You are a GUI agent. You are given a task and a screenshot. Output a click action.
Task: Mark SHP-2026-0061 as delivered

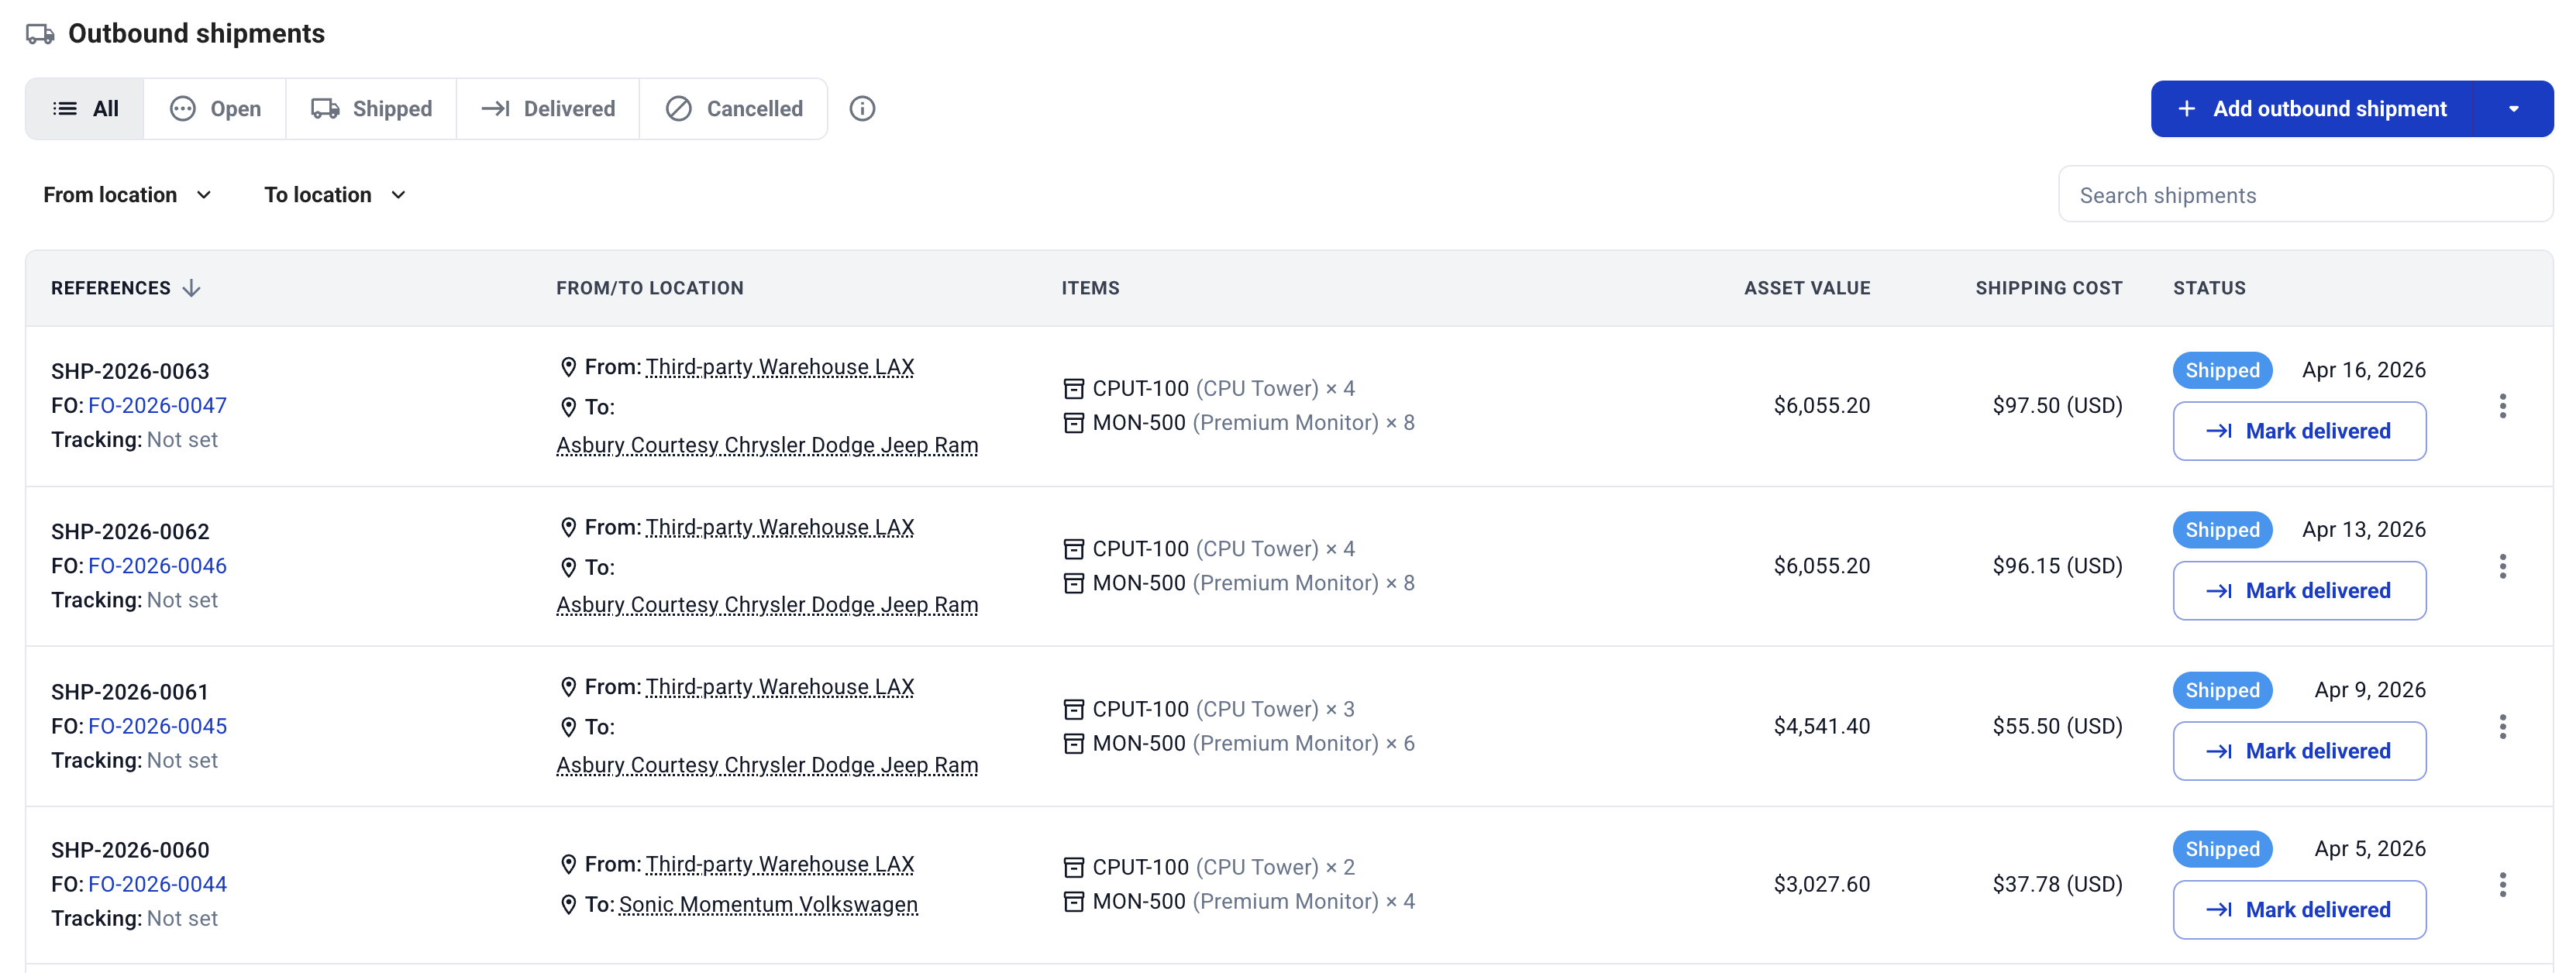point(2299,751)
